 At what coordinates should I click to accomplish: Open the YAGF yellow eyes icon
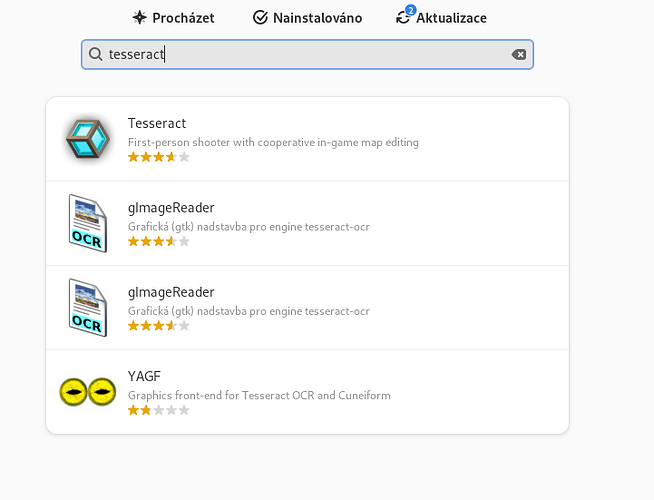[88, 392]
